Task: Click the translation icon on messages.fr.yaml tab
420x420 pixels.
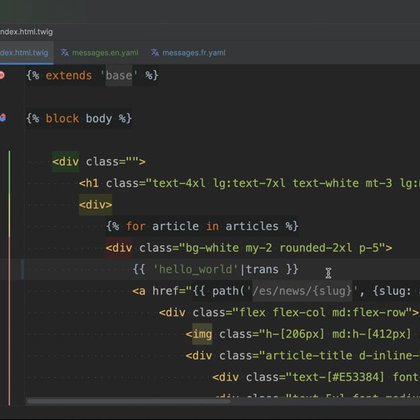Action: [x=155, y=53]
